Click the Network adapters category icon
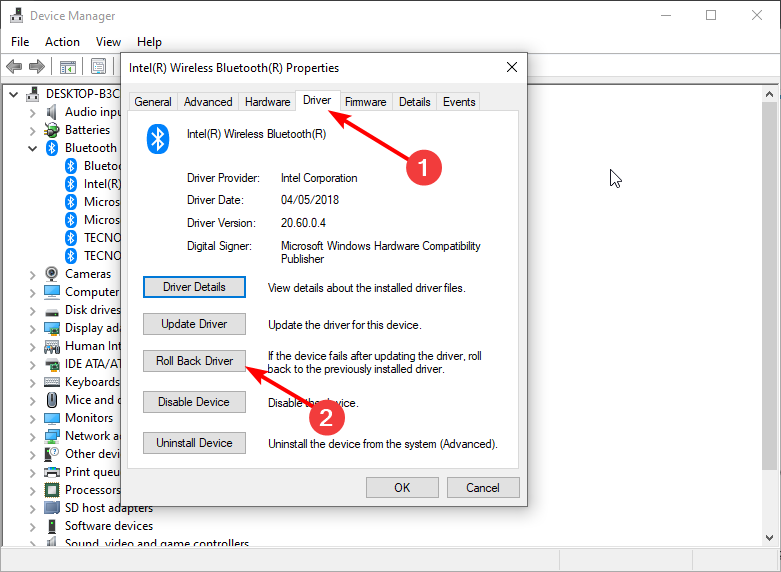This screenshot has height=572, width=781. click(52, 436)
